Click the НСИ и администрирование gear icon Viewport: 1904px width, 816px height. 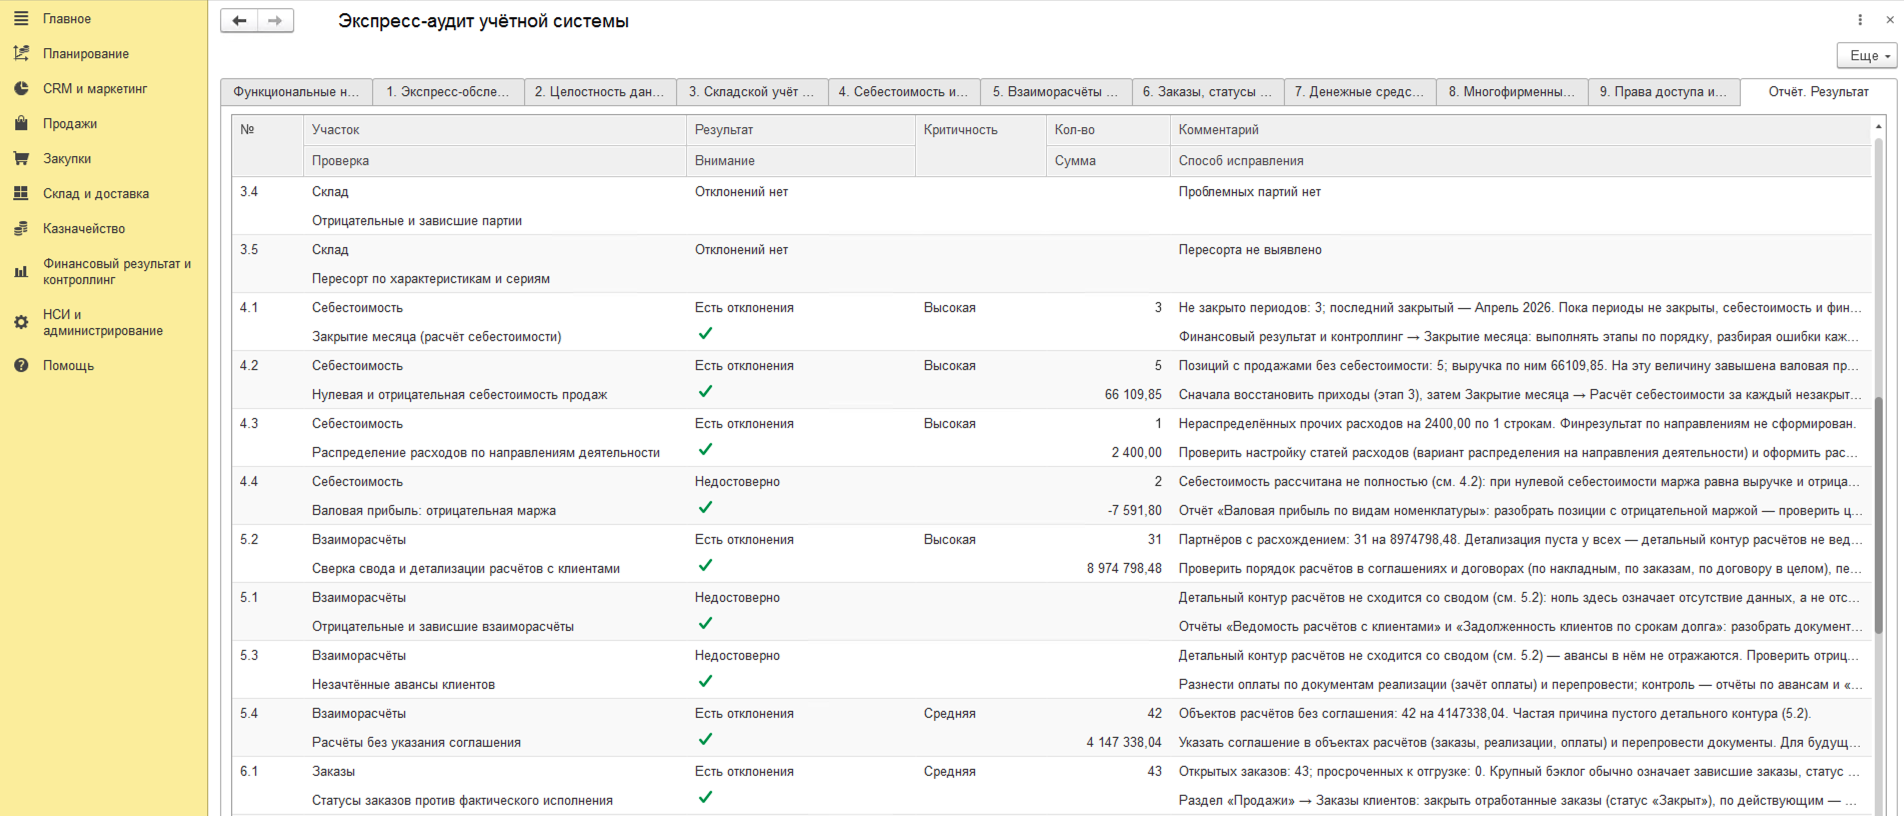pyautogui.click(x=21, y=322)
